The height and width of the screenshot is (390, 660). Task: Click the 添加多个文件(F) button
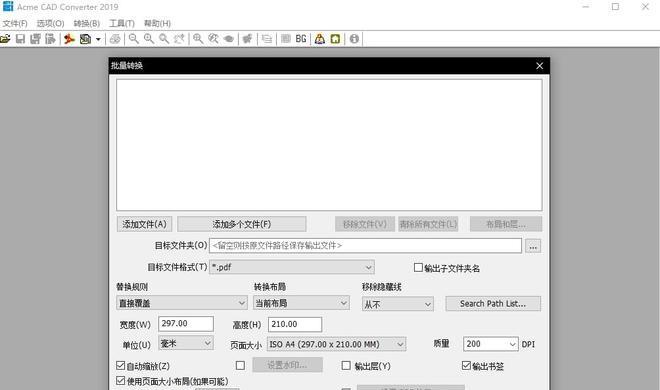point(242,224)
